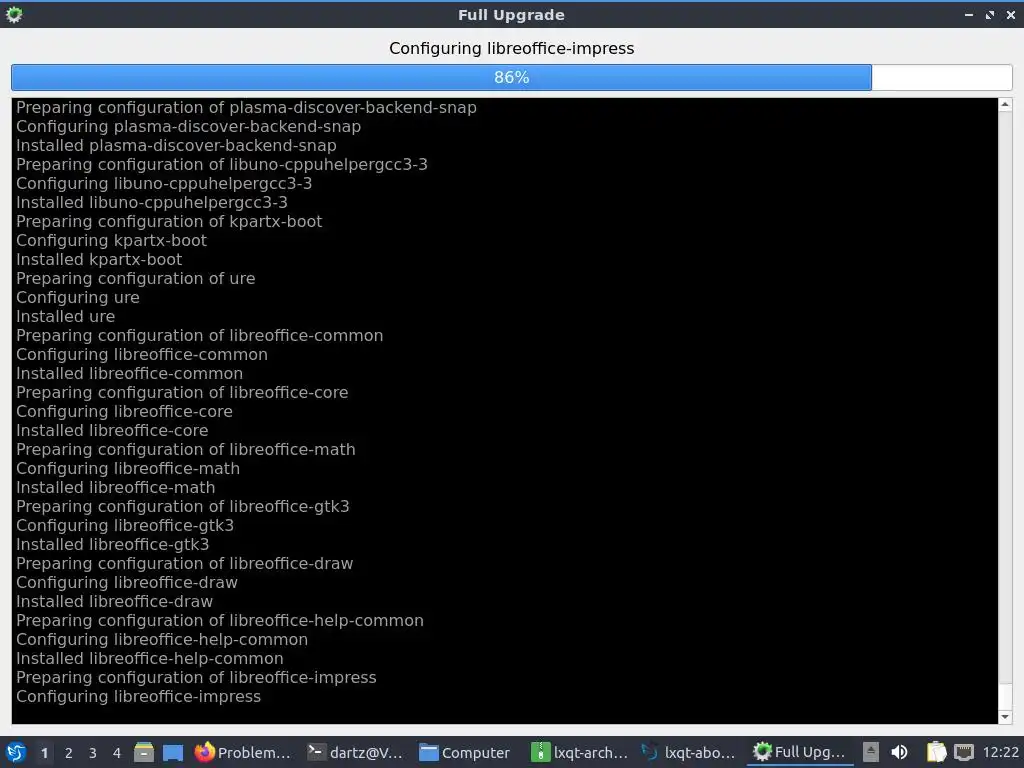Click the line 'Installed libreoffice-help-common'
The image size is (1024, 768).
150,658
